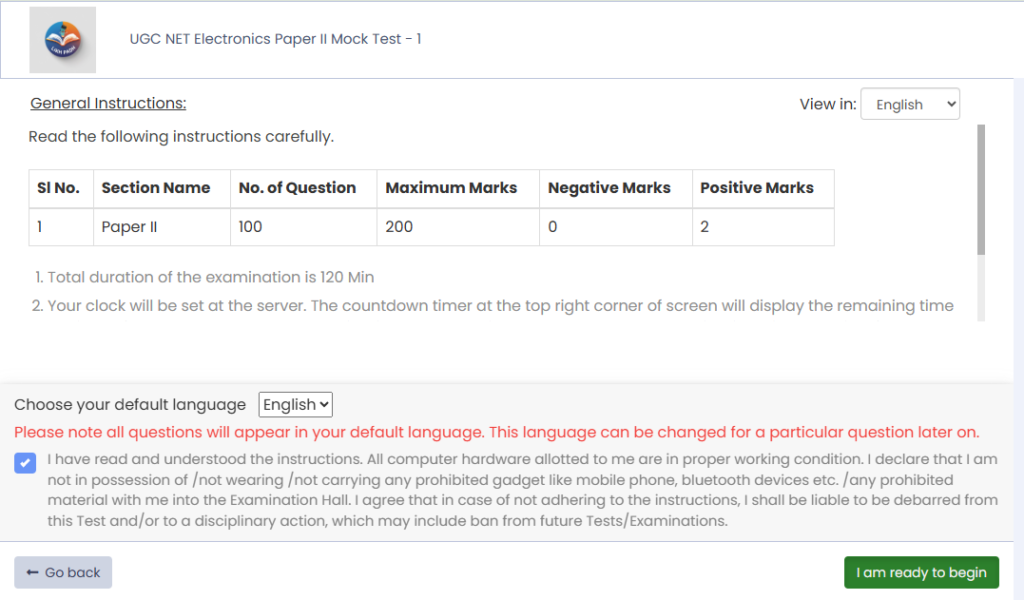Image resolution: width=1024 pixels, height=600 pixels.
Task: Click the No. of Question column header
Action: coord(297,188)
